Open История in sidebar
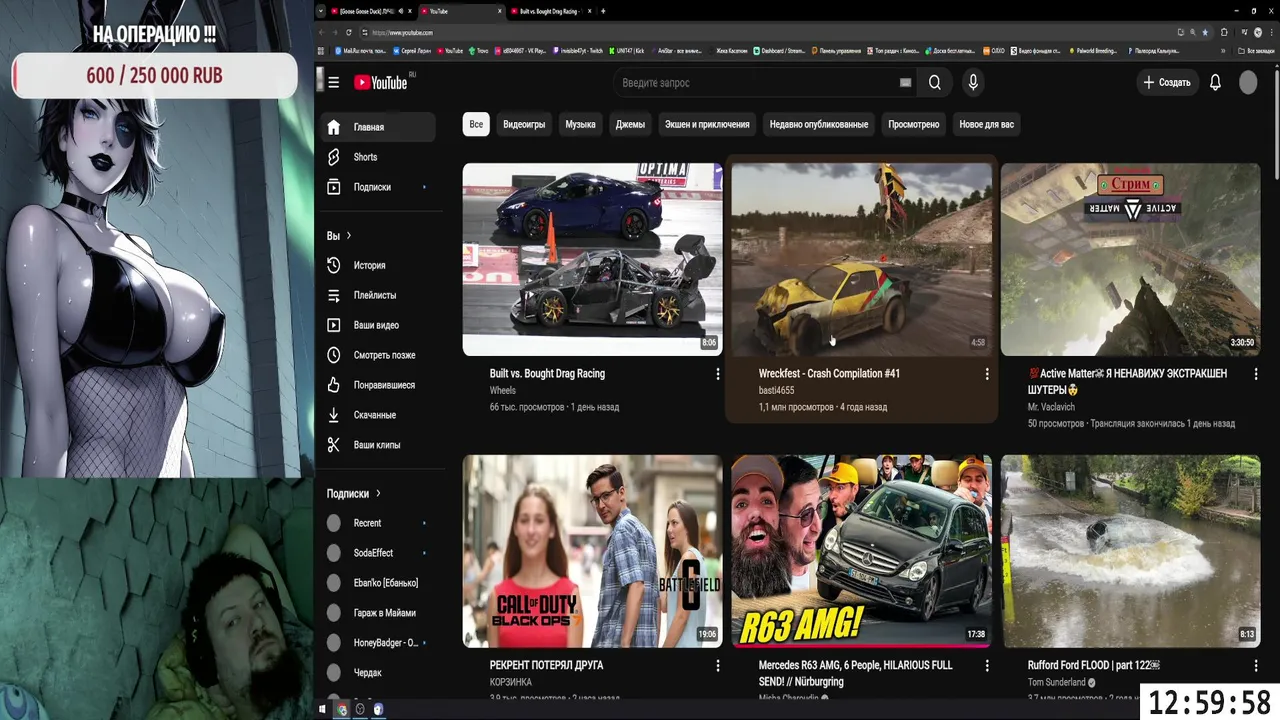This screenshot has width=1280, height=720. tap(377, 265)
